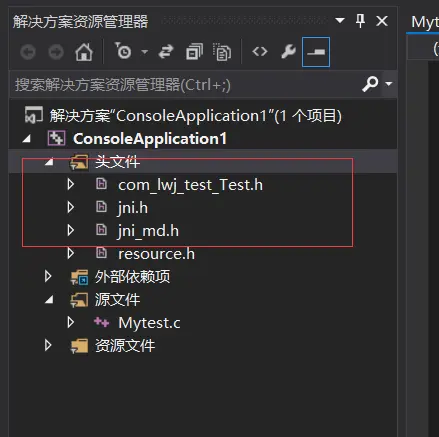Screen dimensions: 439x437
Task: Select the 资源文件 folder
Action: pyautogui.click(x=125, y=345)
